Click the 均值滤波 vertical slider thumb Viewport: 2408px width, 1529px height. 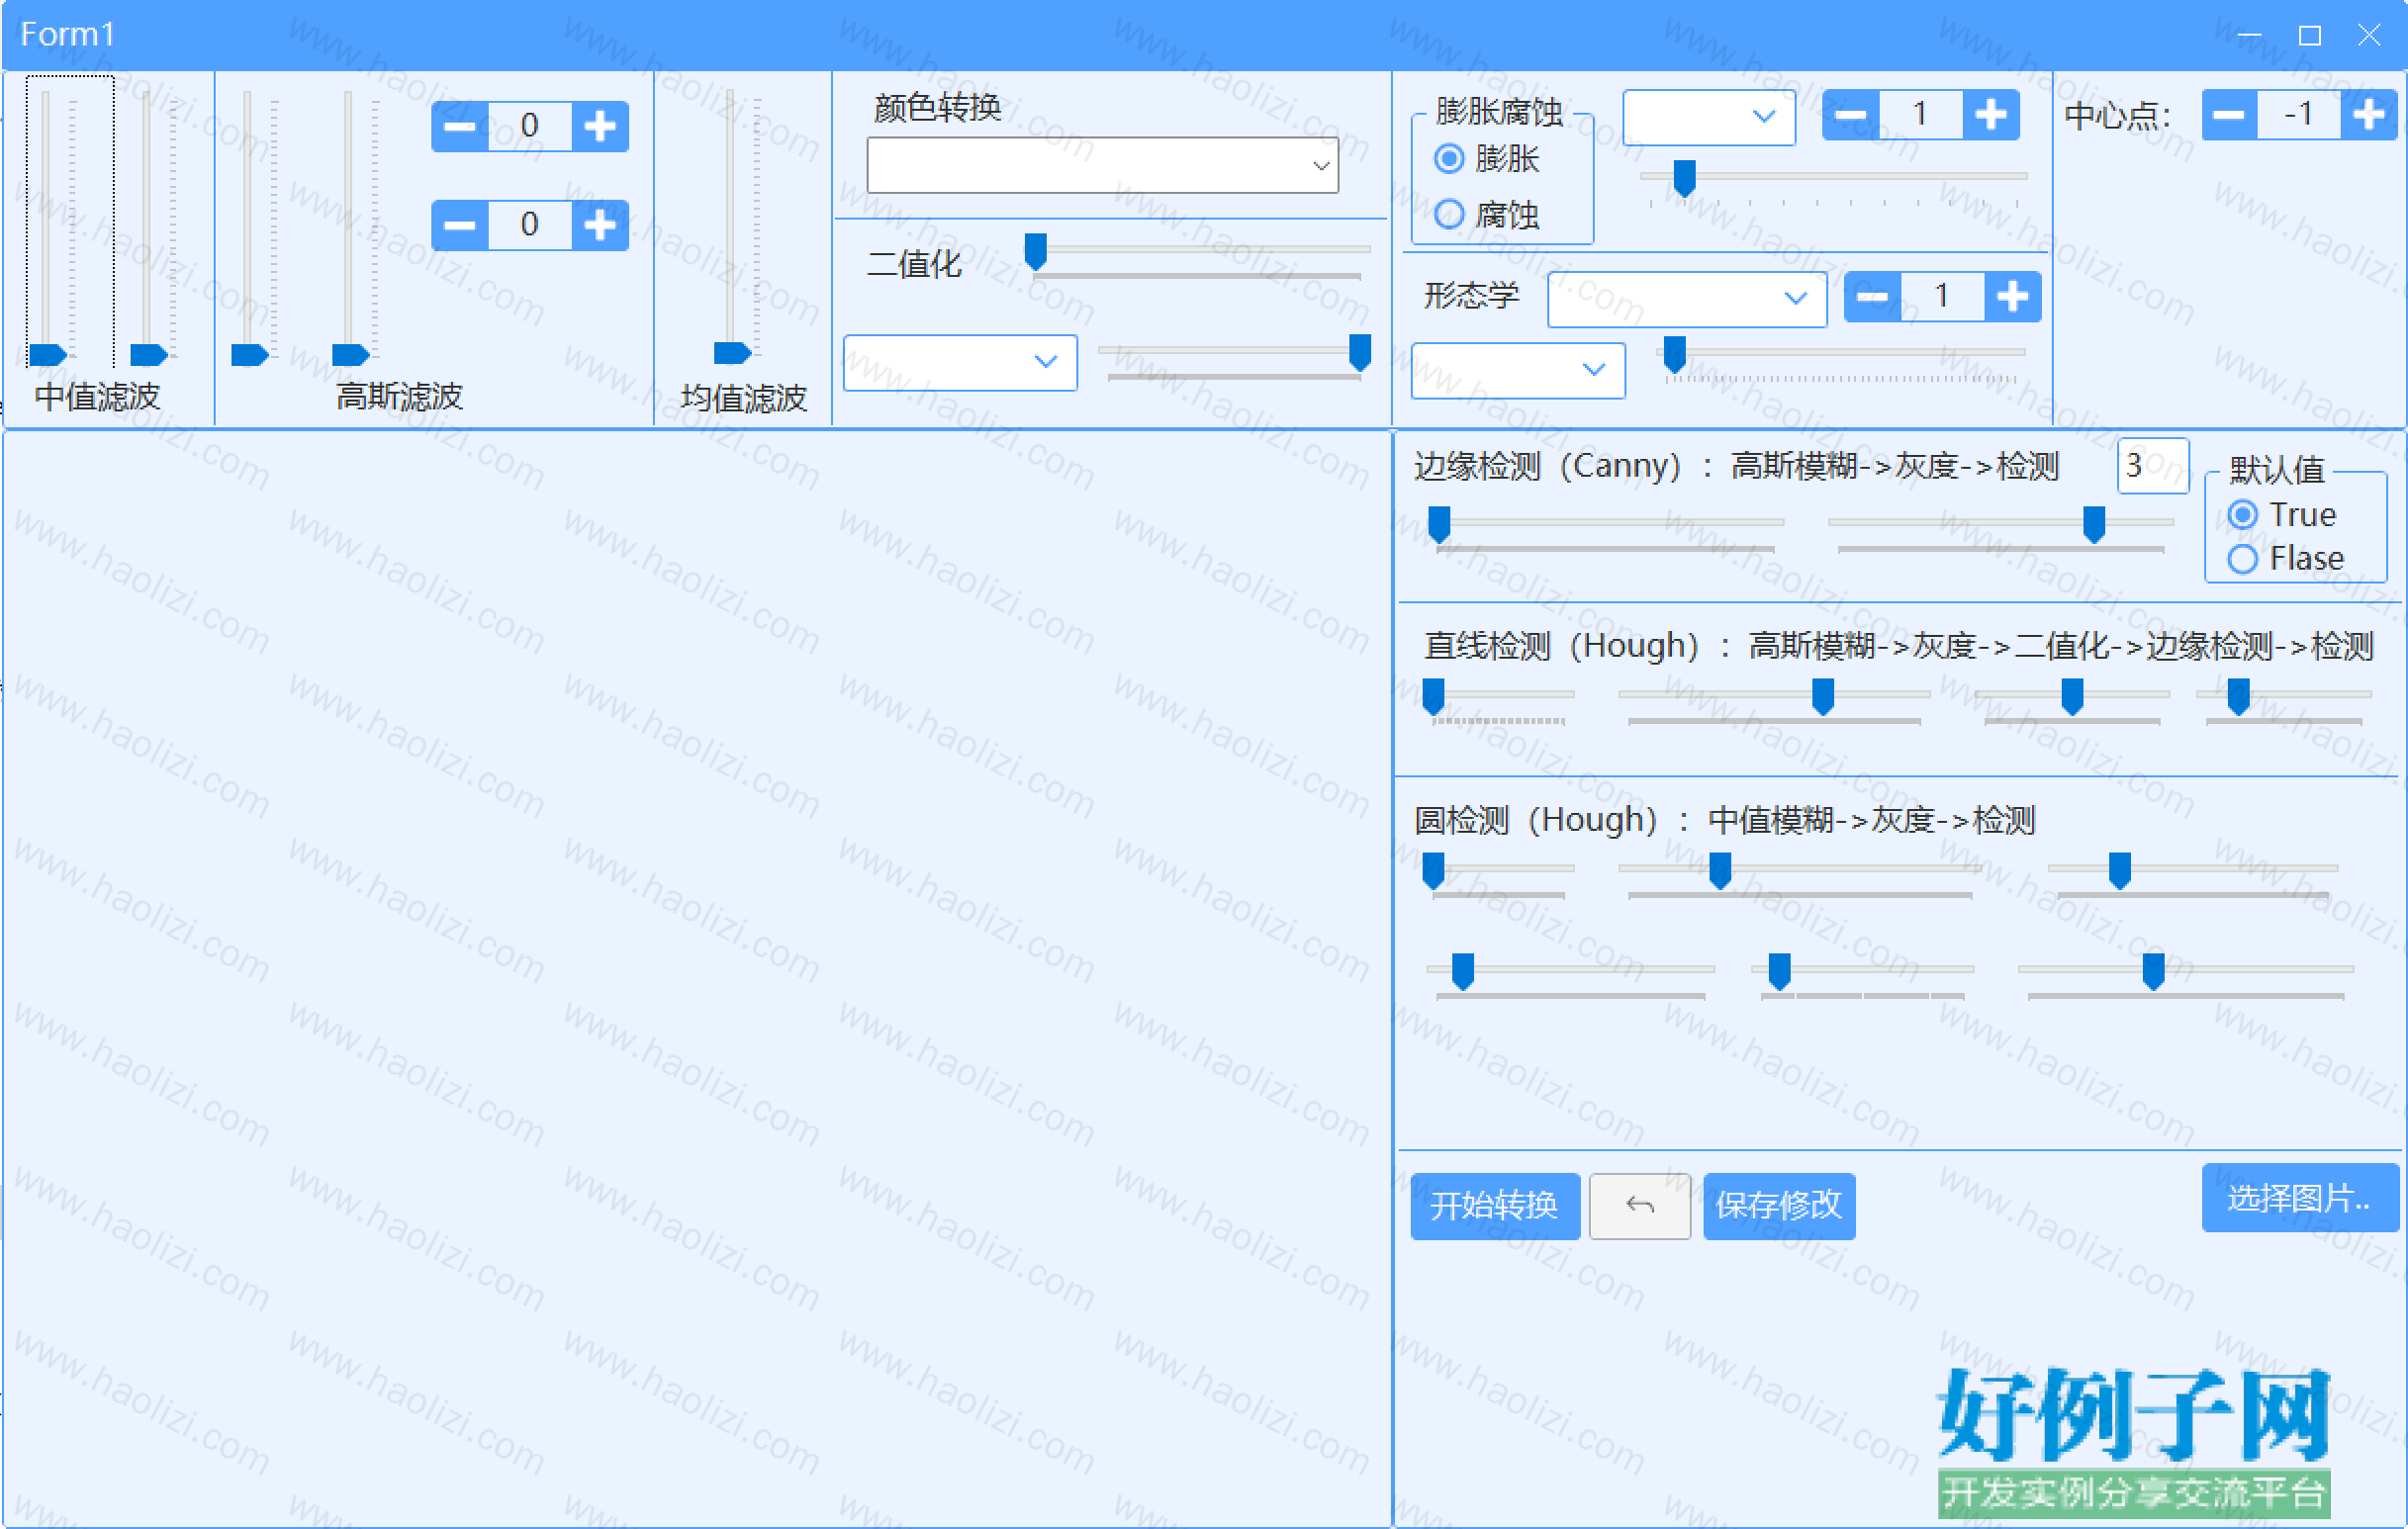coord(733,353)
